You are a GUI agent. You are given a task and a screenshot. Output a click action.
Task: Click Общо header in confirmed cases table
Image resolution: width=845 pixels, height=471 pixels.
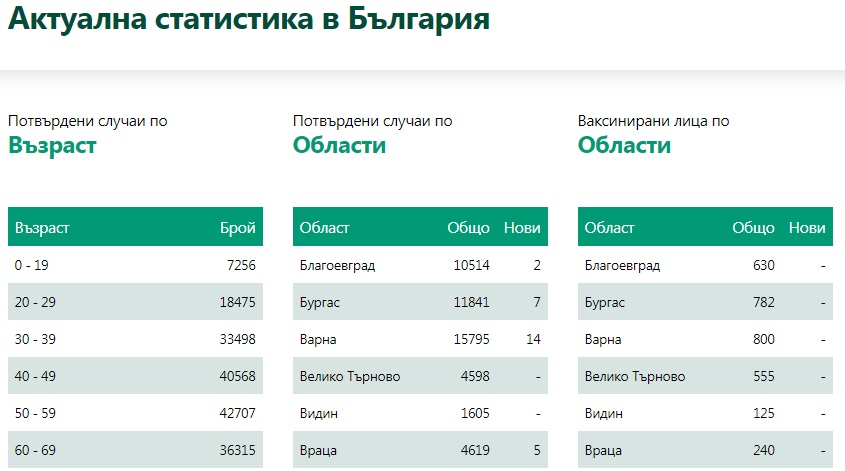pos(468,227)
